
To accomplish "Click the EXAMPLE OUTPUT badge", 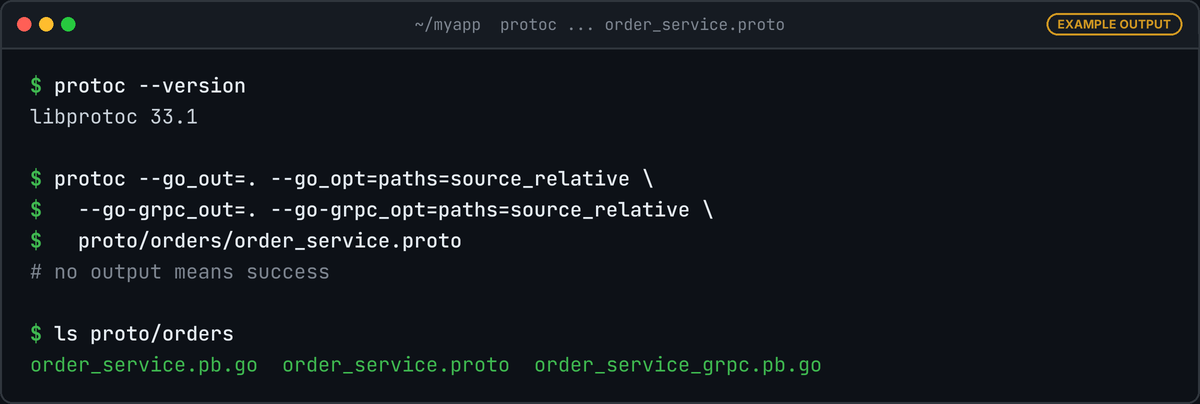I will pyautogui.click(x=1114, y=24).
